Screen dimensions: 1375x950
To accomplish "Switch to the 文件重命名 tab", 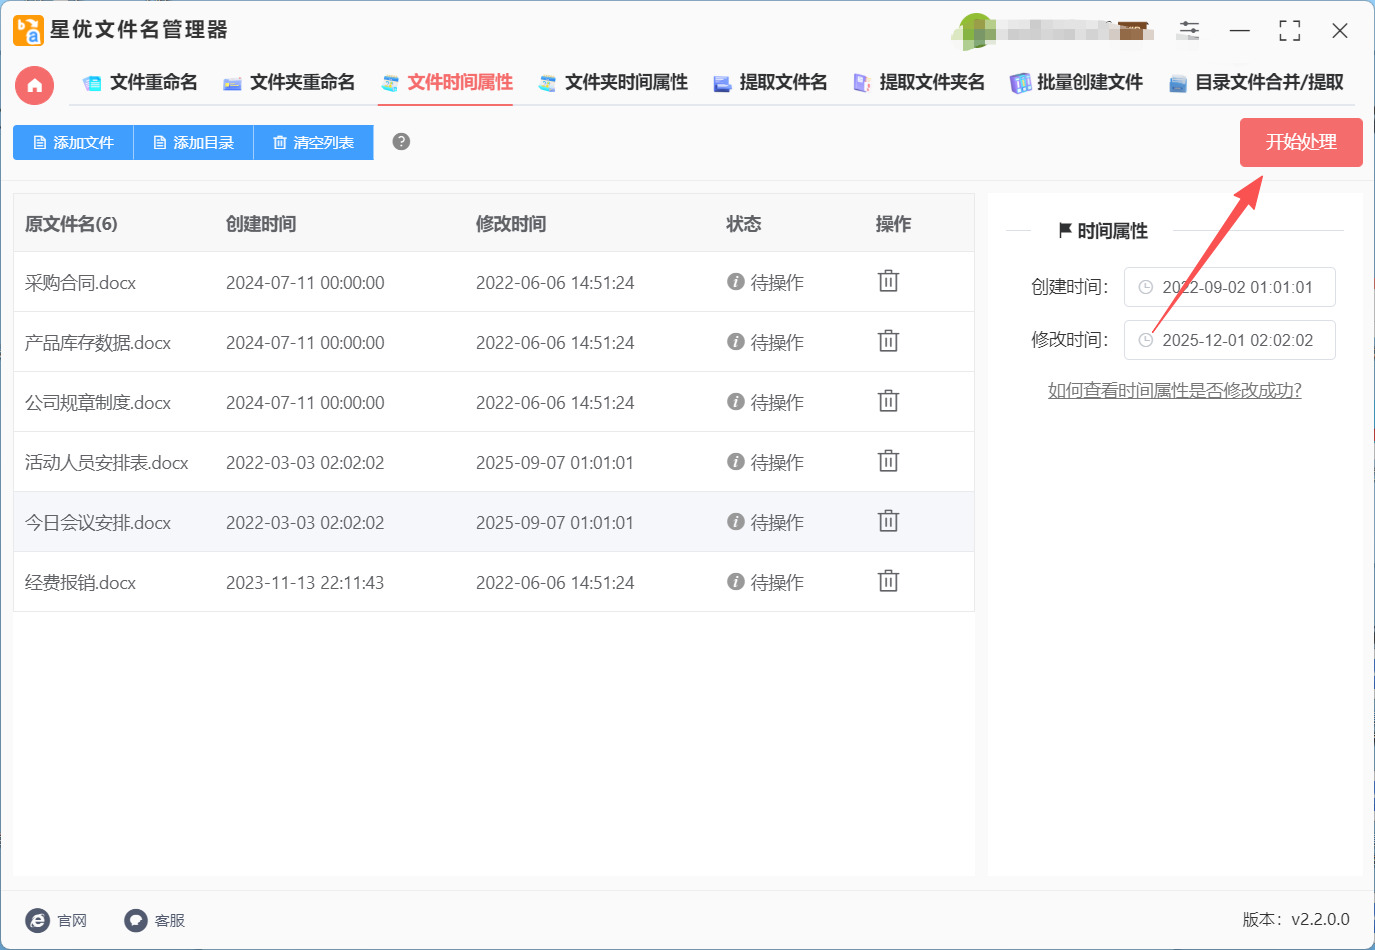I will (x=140, y=83).
